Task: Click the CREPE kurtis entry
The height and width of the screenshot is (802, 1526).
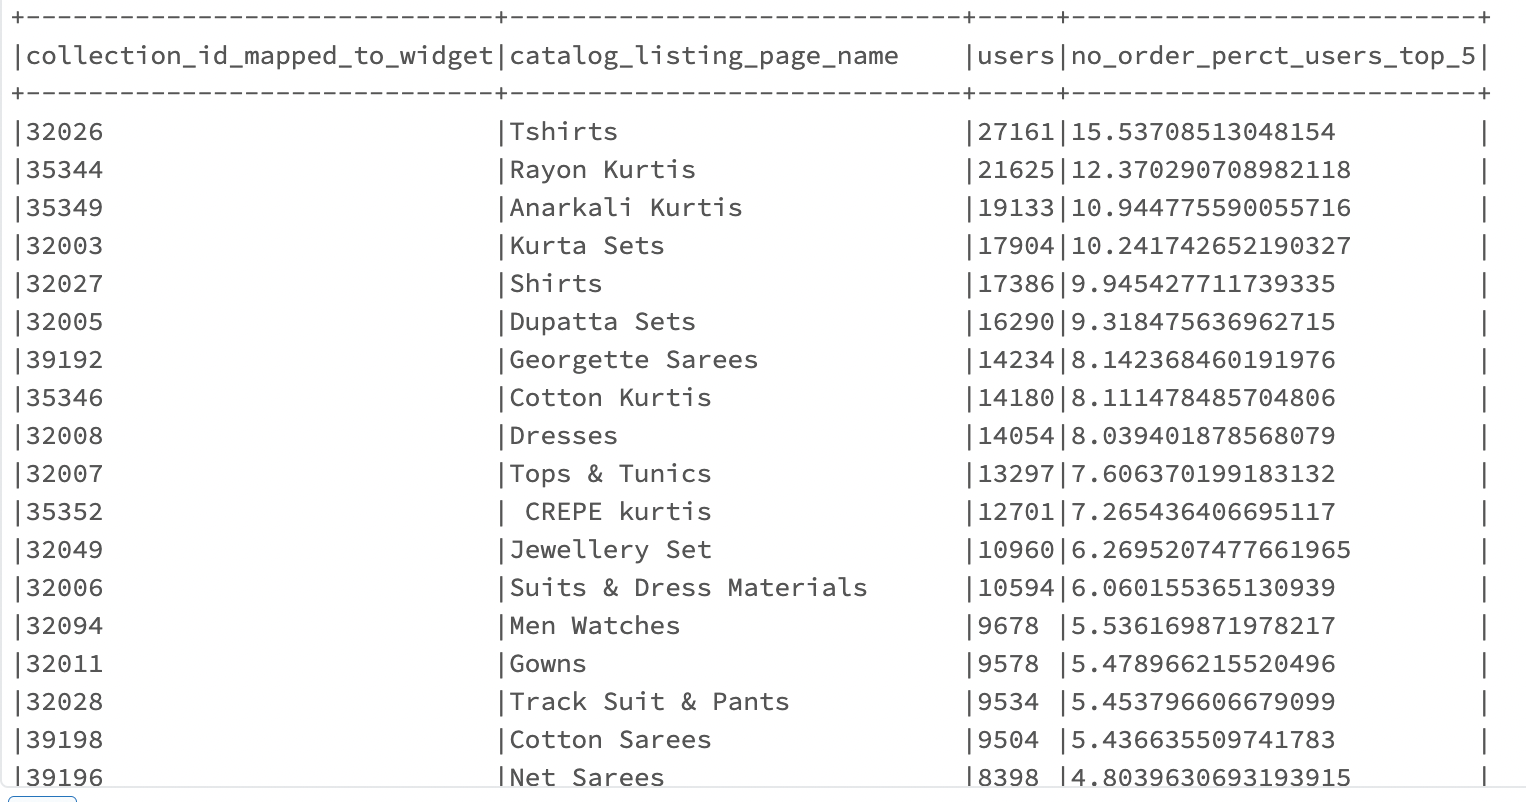Action: [x=618, y=512]
